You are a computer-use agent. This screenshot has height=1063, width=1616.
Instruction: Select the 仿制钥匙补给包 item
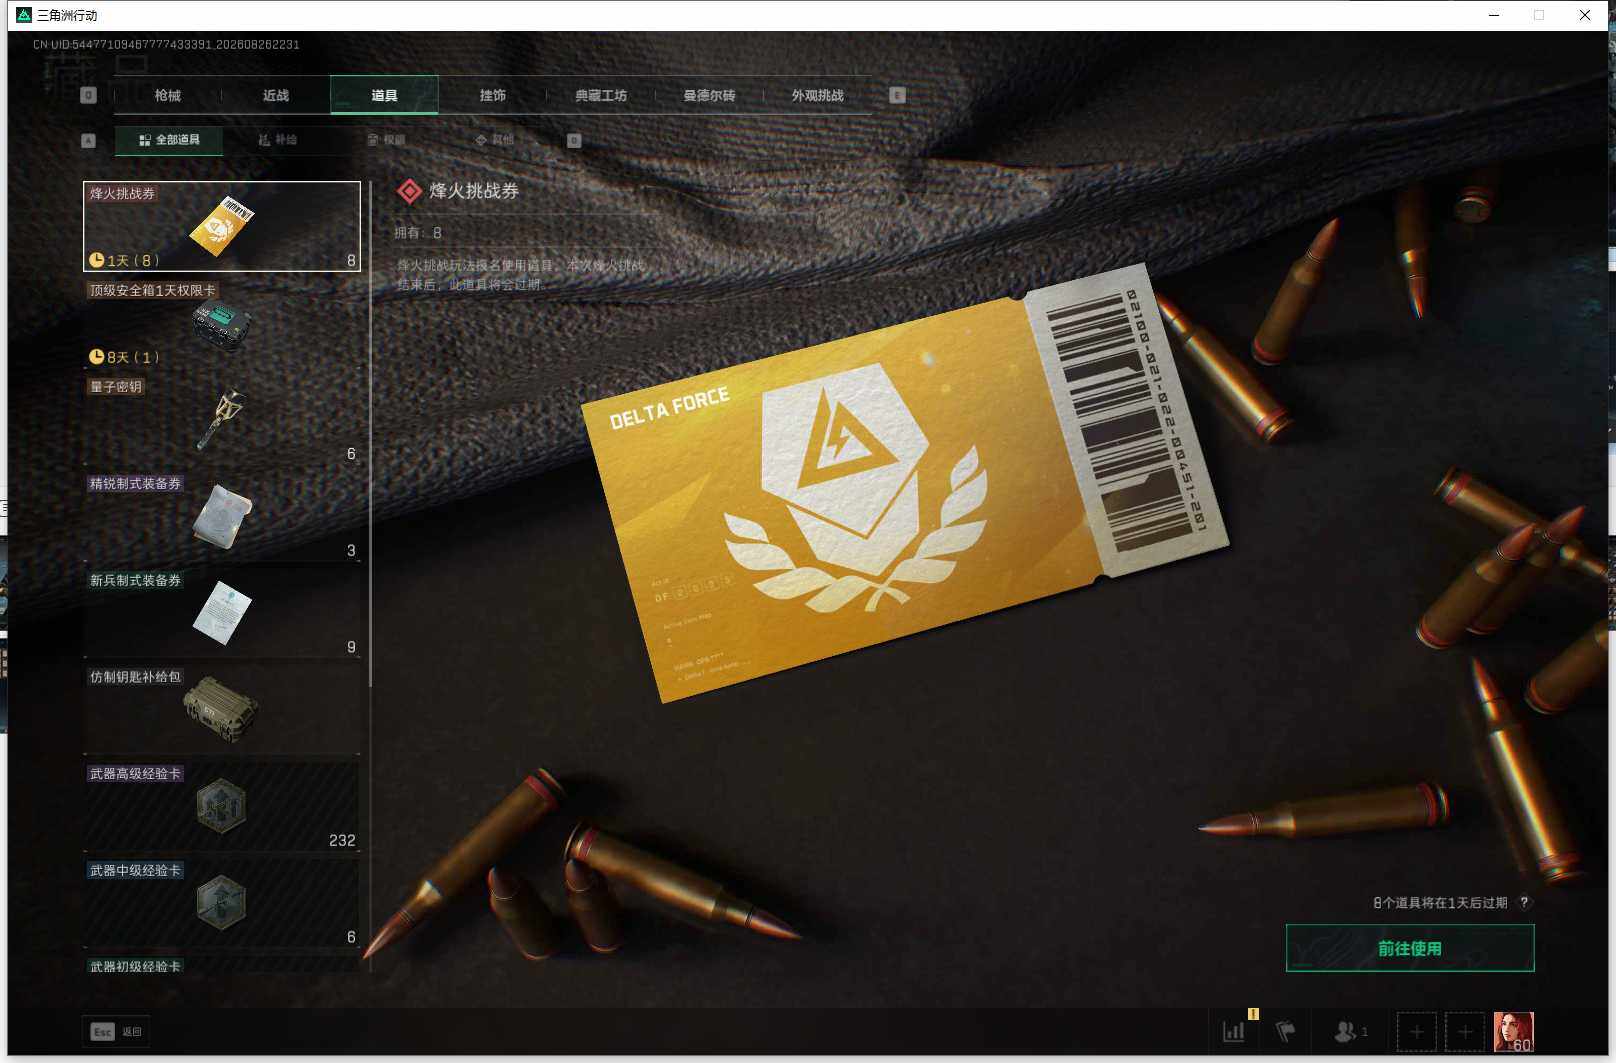tap(222, 710)
